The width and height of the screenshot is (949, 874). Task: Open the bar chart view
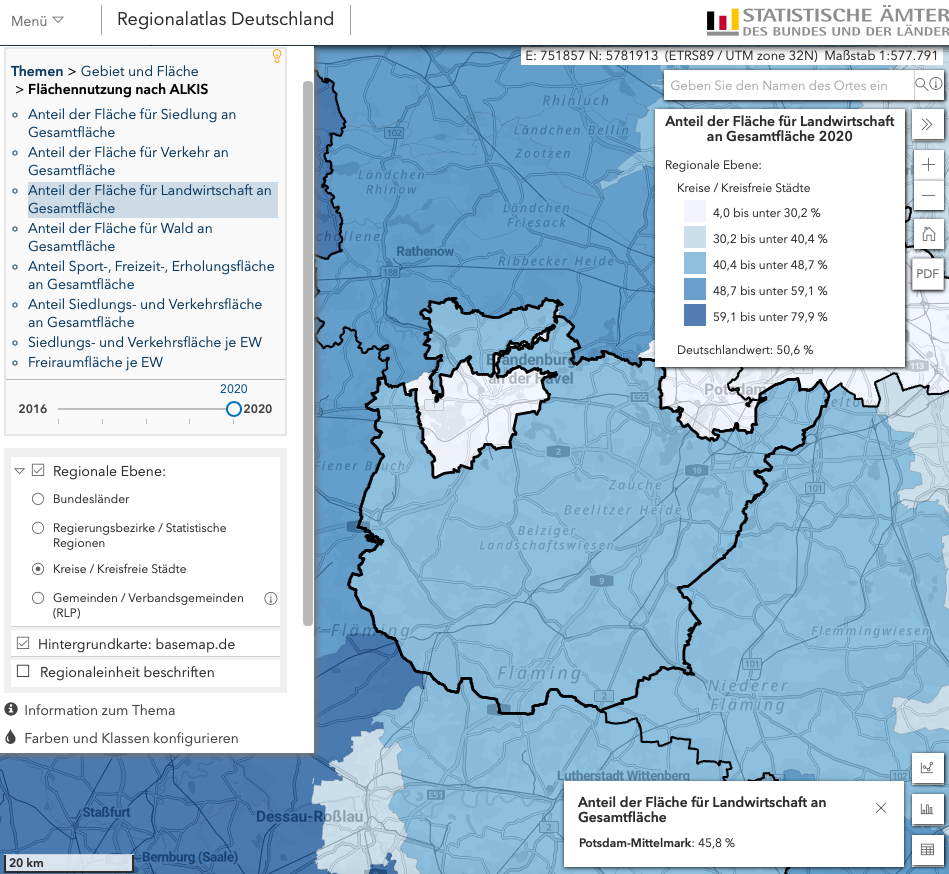(928, 807)
